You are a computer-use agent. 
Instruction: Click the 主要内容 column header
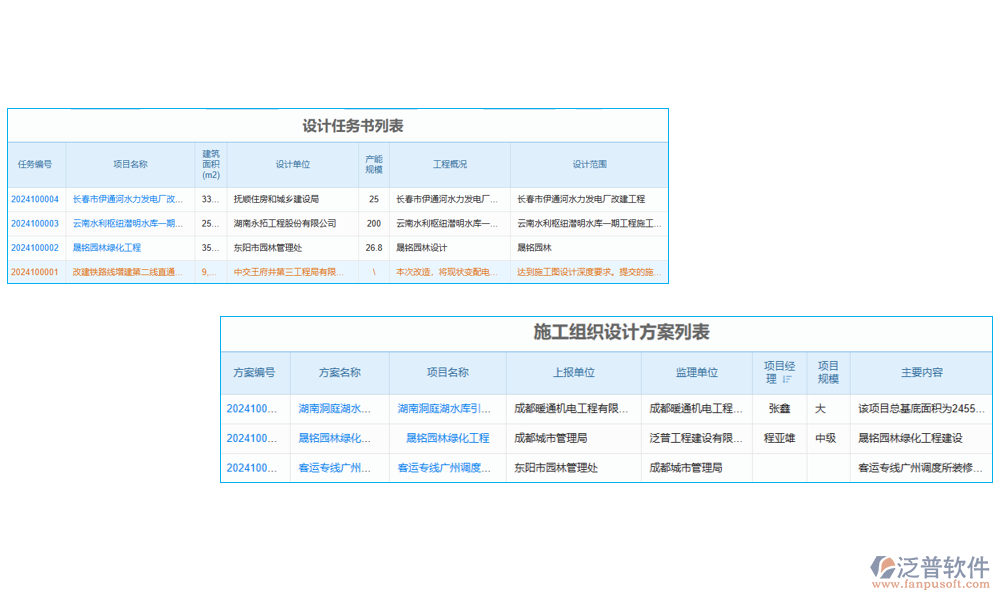point(921,372)
